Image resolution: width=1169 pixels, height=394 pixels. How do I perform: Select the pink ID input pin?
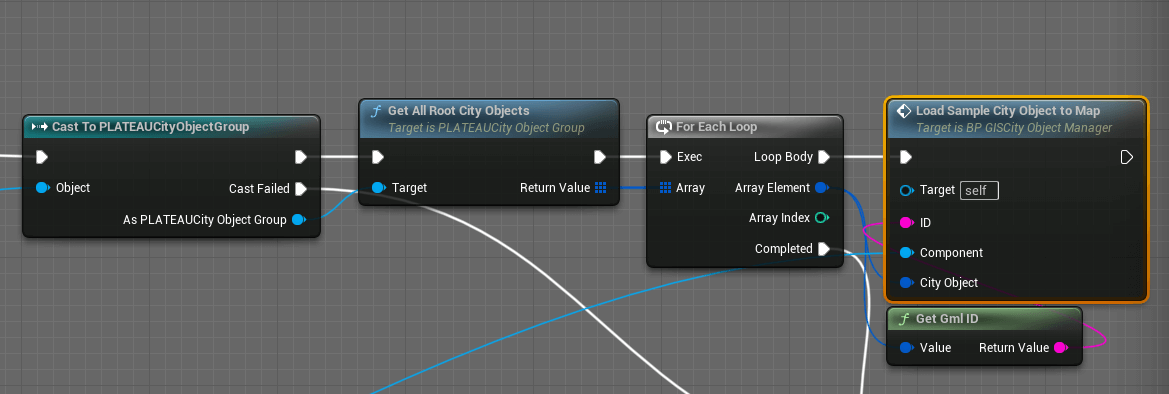pos(907,222)
